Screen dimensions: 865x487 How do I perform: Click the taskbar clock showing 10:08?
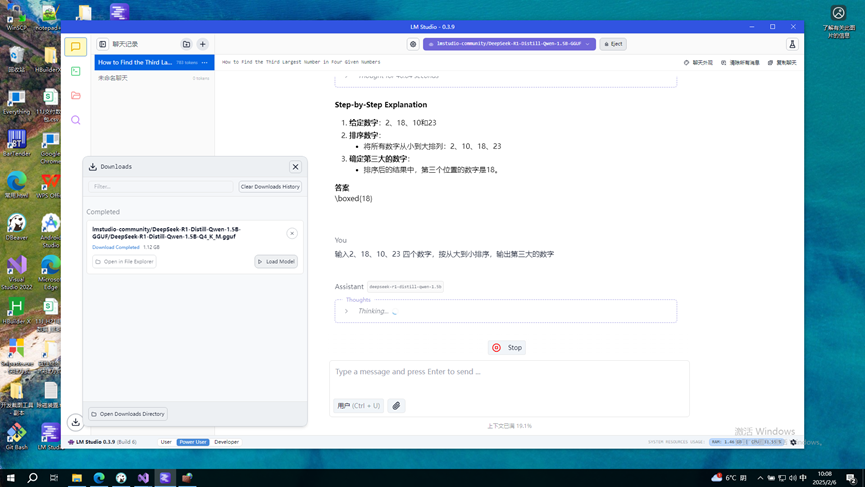[824, 478]
